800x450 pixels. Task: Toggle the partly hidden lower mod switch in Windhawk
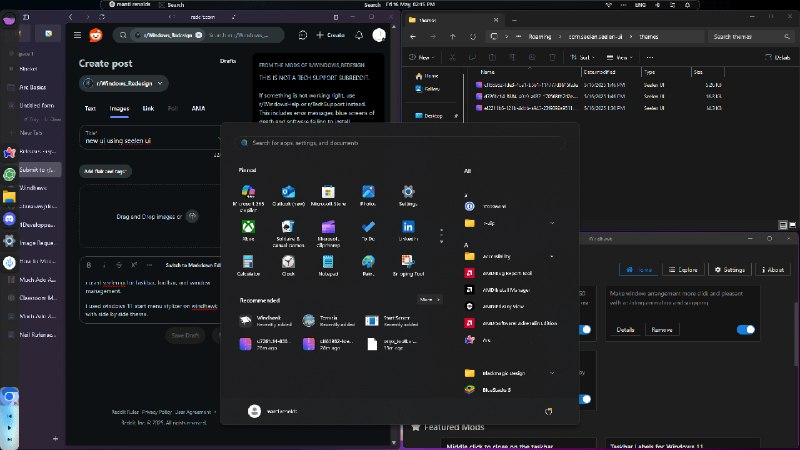tap(585, 399)
